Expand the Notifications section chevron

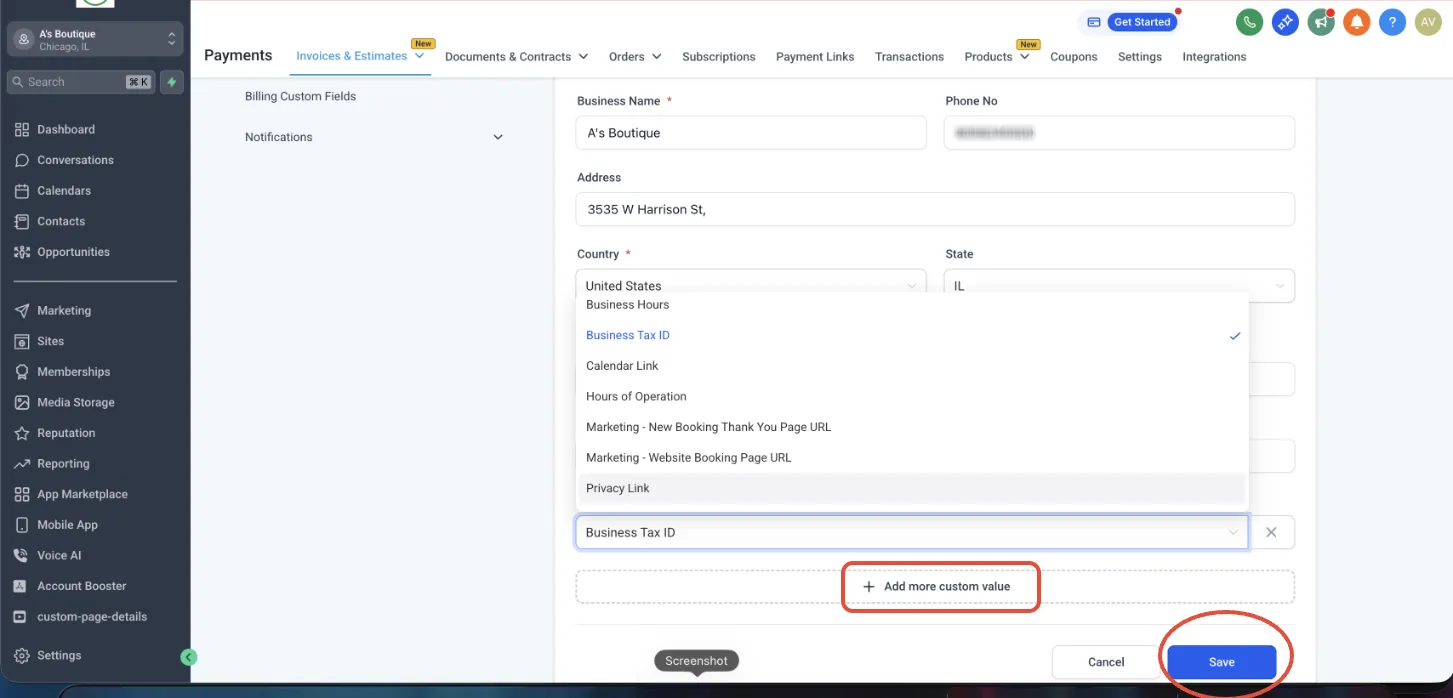[498, 137]
